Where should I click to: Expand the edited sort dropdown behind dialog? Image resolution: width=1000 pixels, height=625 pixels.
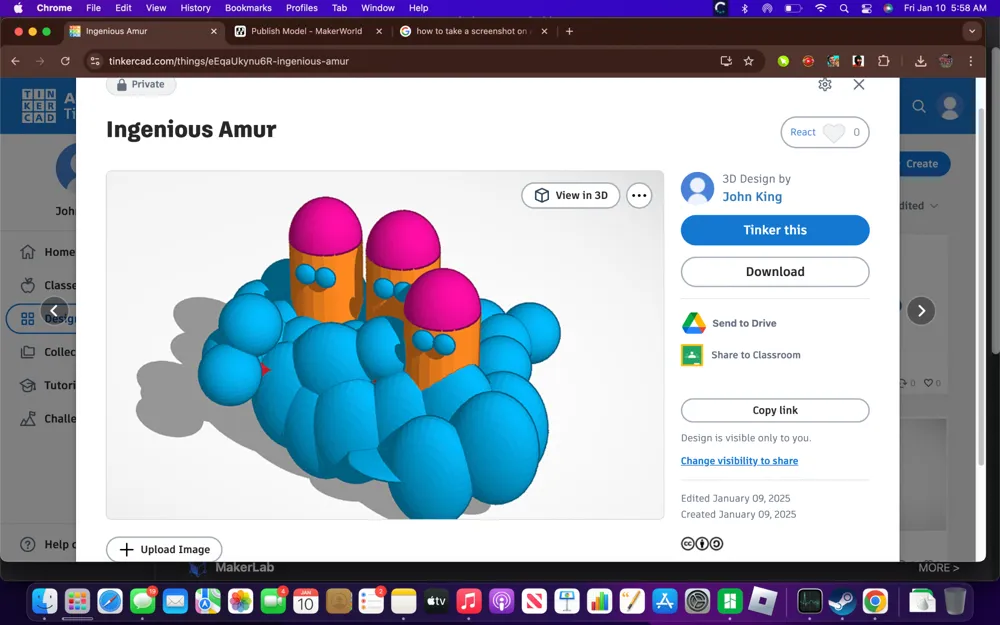point(919,205)
